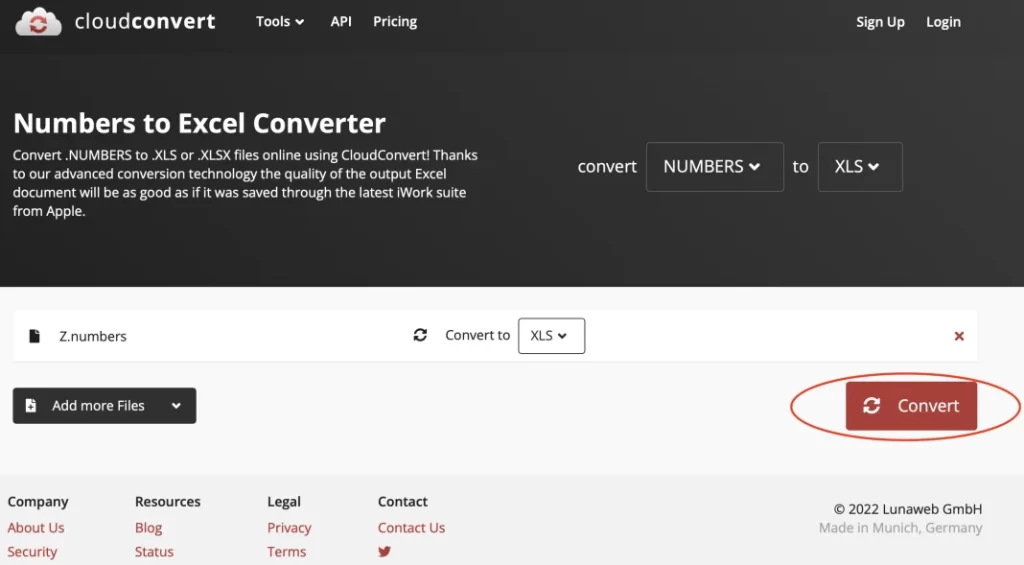Open the Tools dropdown menu

coord(280,22)
